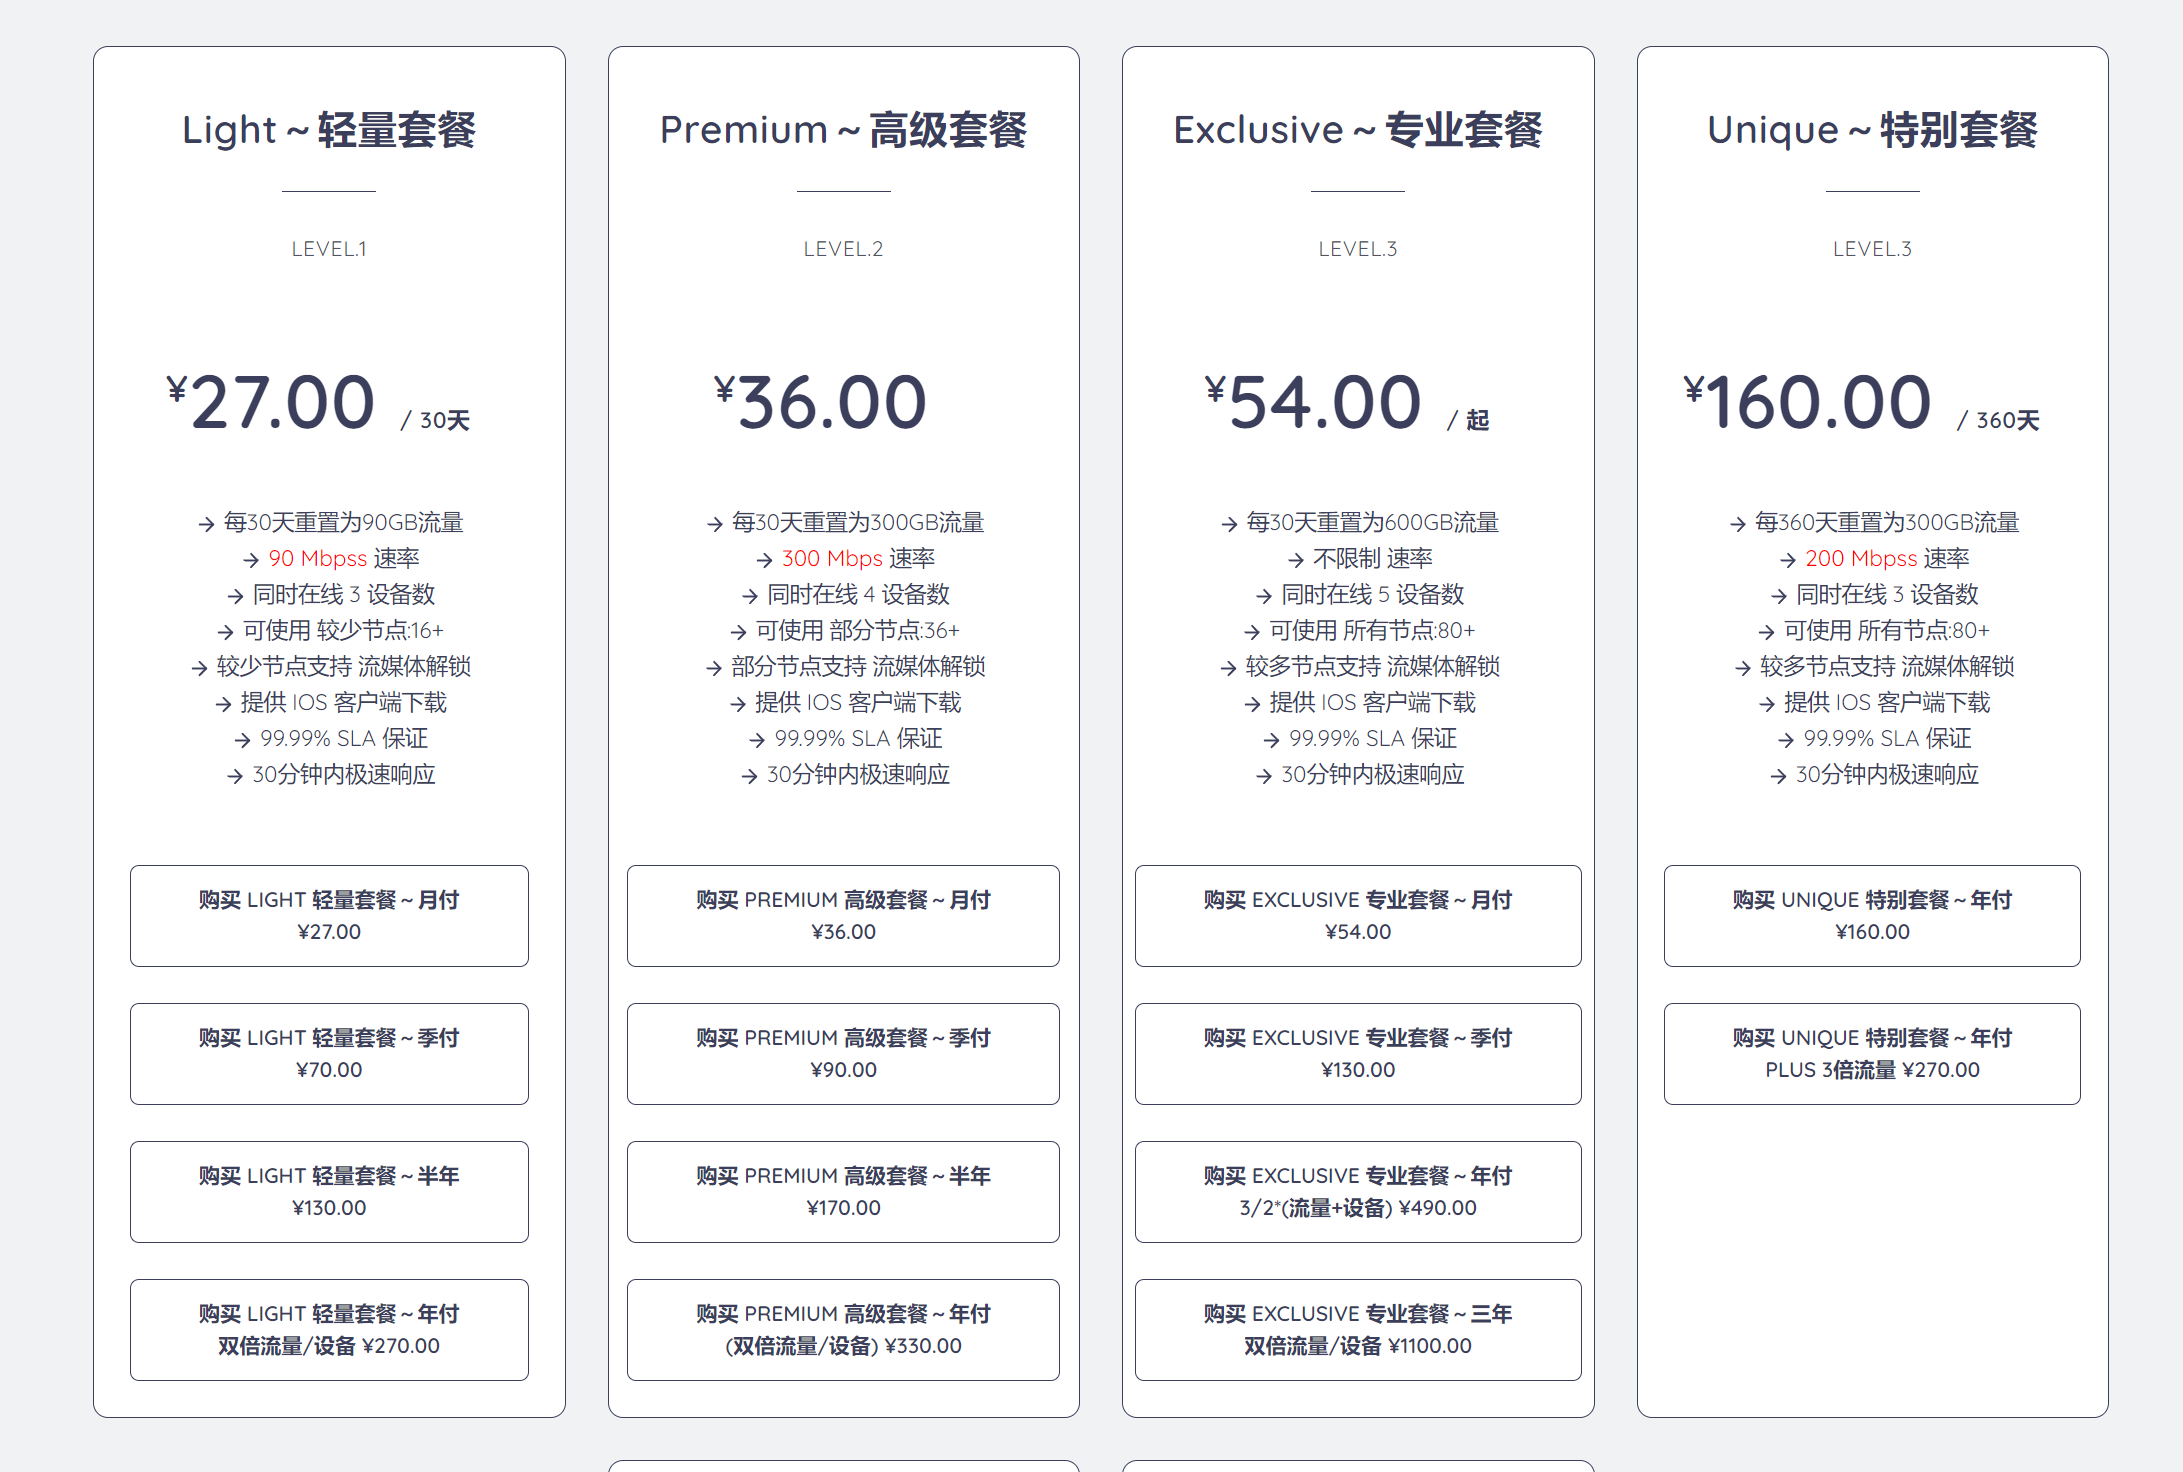Buy Light plan monthly for ¥27.00
This screenshot has width=2183, height=1472.
pyautogui.click(x=329, y=915)
